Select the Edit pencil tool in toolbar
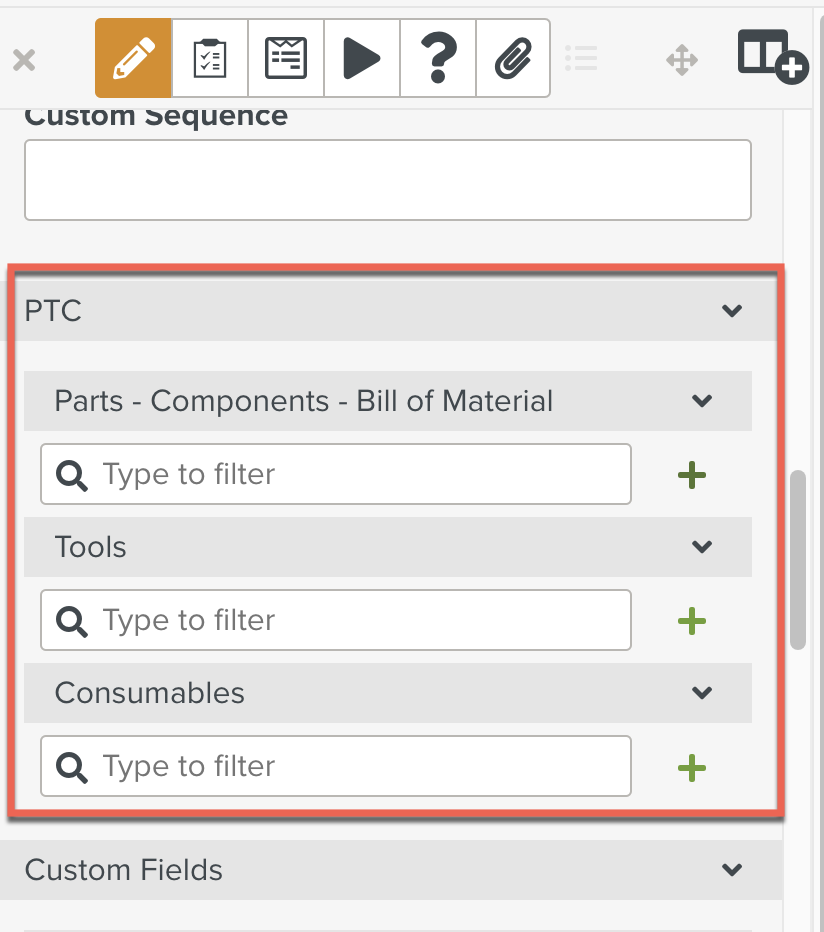This screenshot has height=932, width=824. pos(133,58)
